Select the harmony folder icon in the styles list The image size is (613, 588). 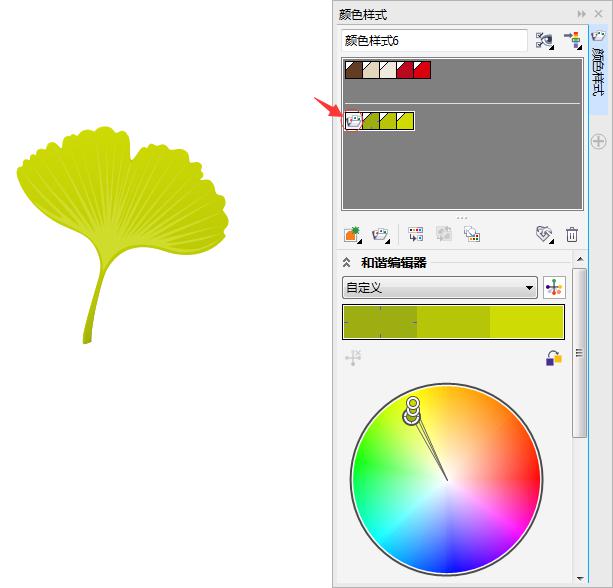click(353, 121)
